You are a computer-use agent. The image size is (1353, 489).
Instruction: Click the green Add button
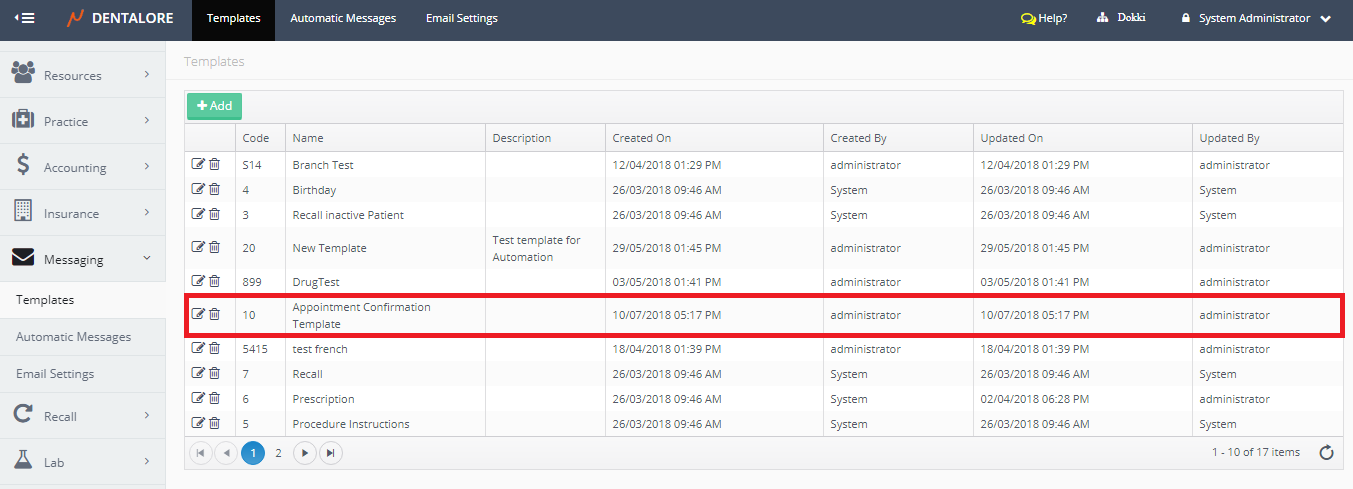pyautogui.click(x=214, y=106)
